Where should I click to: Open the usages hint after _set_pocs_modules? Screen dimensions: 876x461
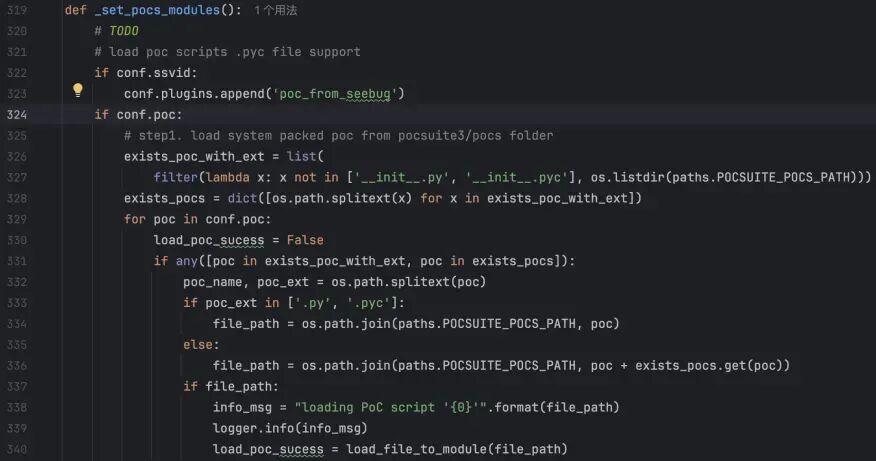coord(275,10)
